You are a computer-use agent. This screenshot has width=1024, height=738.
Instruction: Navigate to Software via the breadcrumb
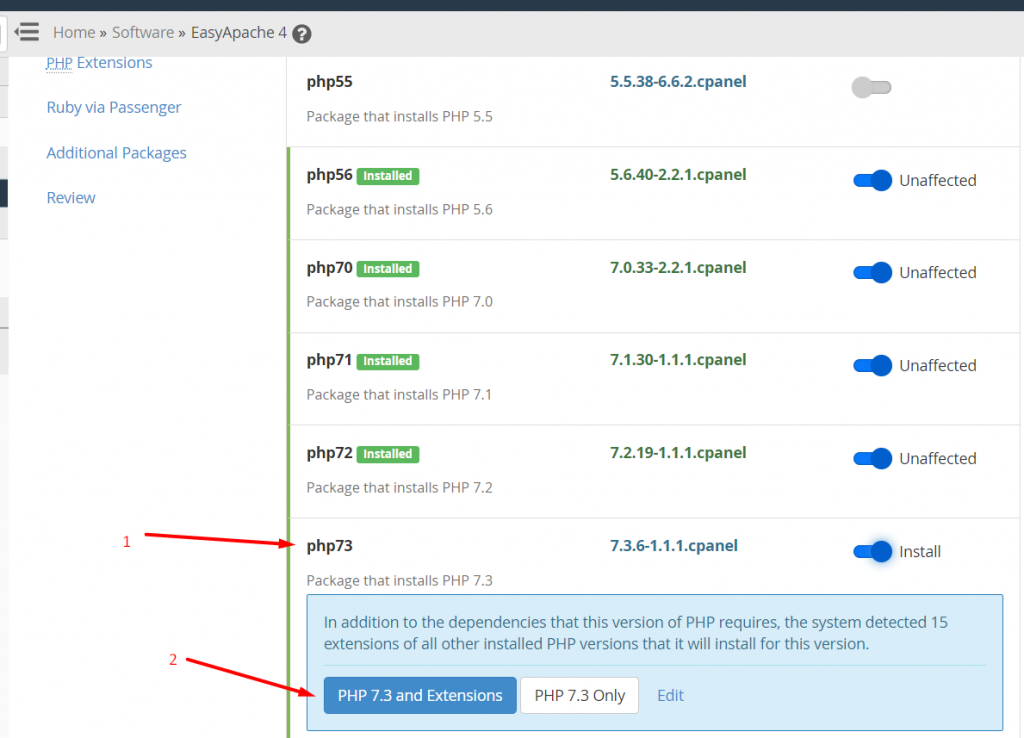(x=143, y=32)
